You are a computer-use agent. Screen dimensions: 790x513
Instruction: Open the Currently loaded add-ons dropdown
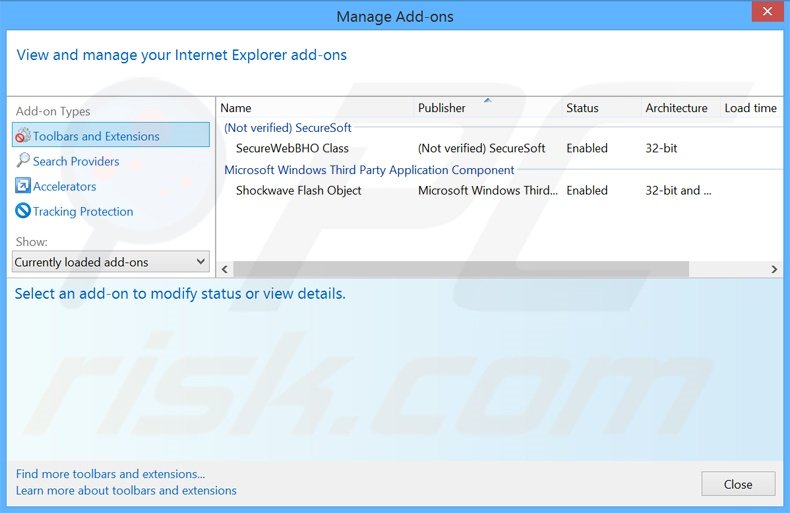pos(111,262)
